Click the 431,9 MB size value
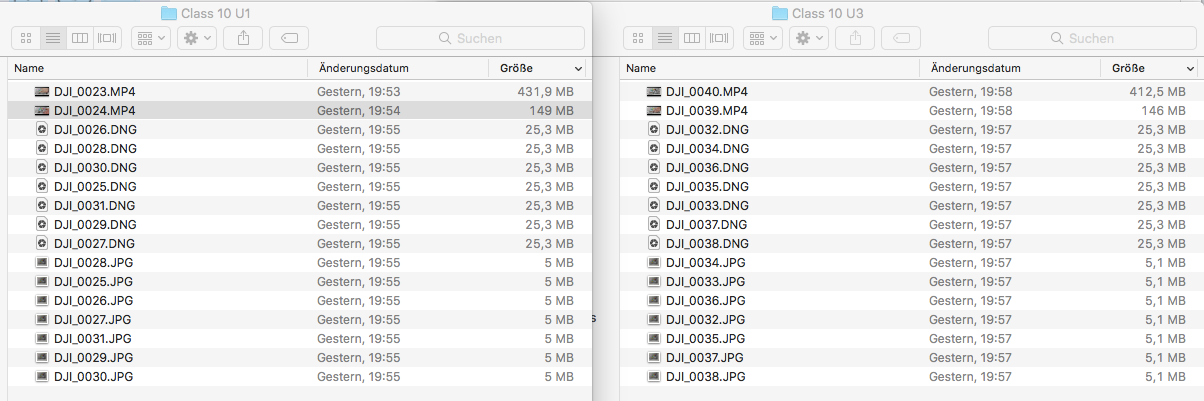 (x=545, y=91)
